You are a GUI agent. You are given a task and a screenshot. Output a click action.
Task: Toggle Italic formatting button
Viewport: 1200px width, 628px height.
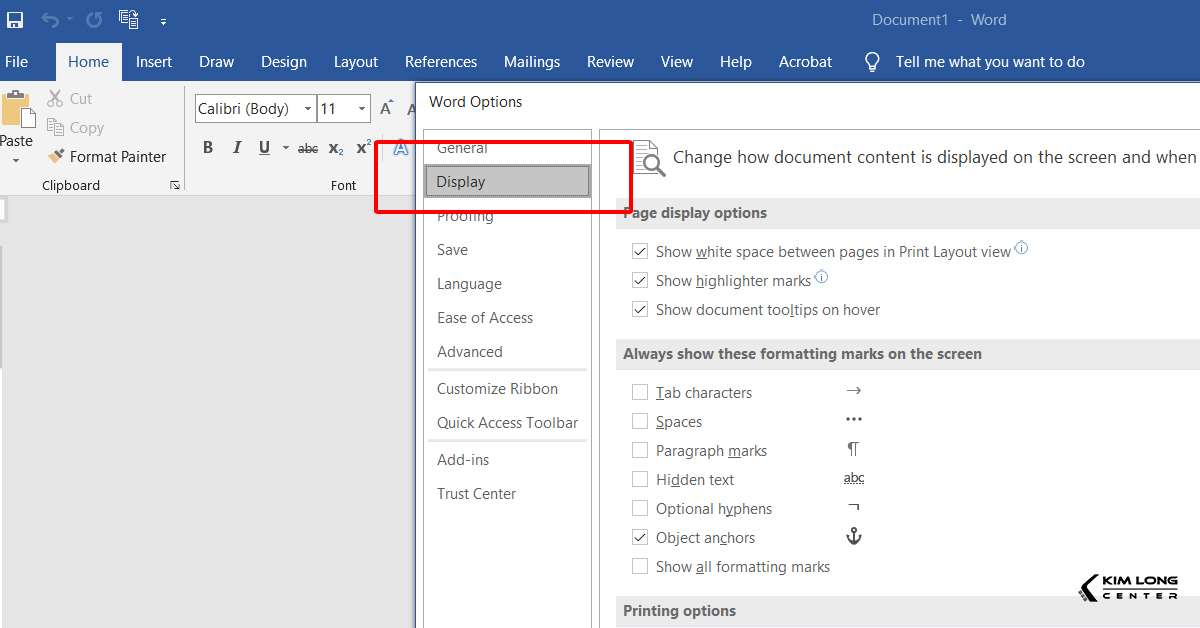click(237, 148)
